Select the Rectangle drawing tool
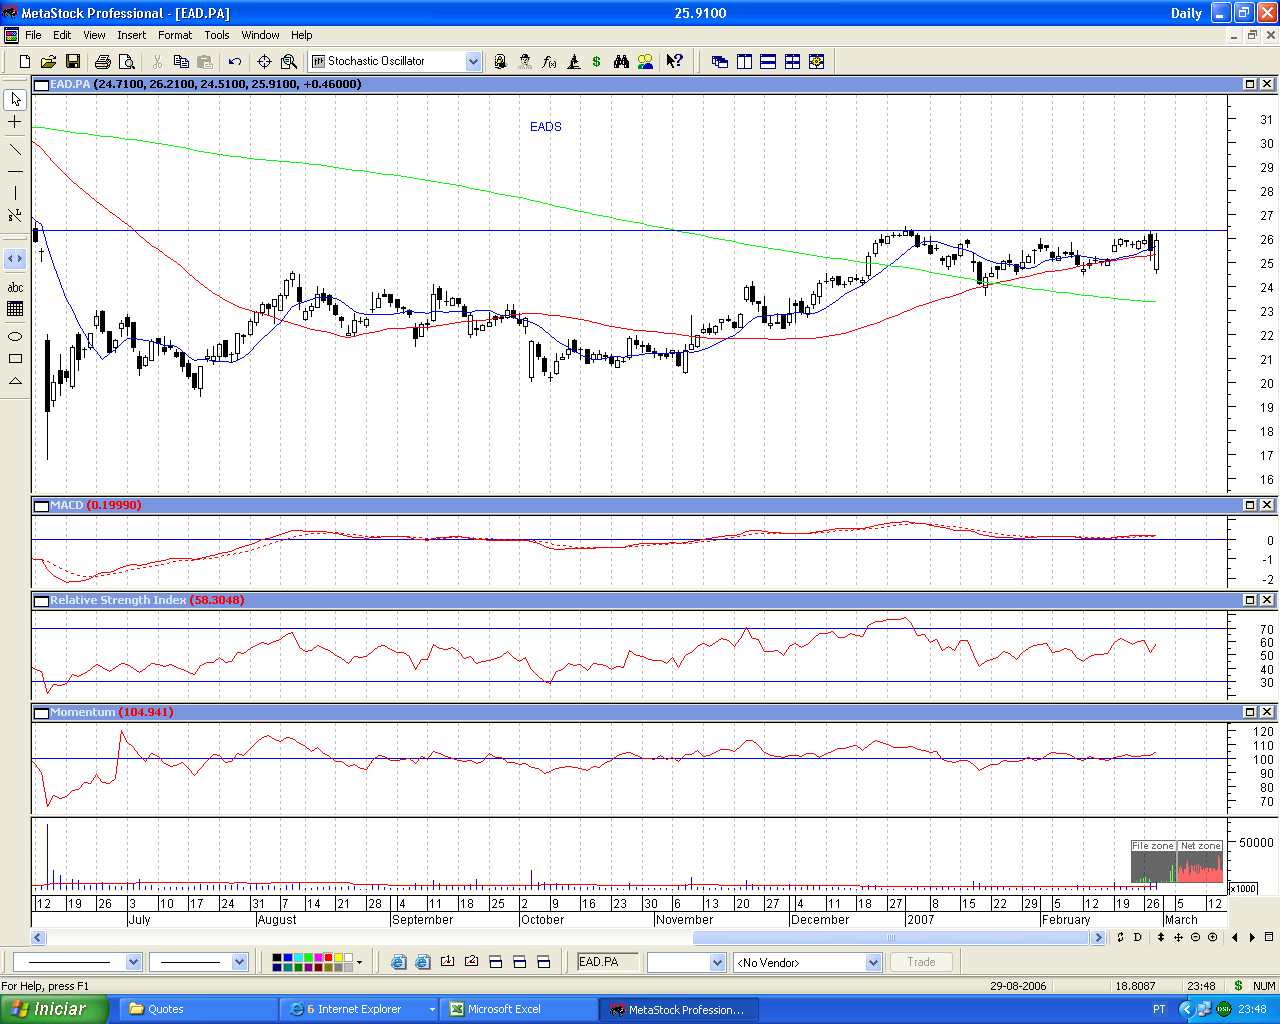This screenshot has height=1024, width=1280. [x=15, y=358]
